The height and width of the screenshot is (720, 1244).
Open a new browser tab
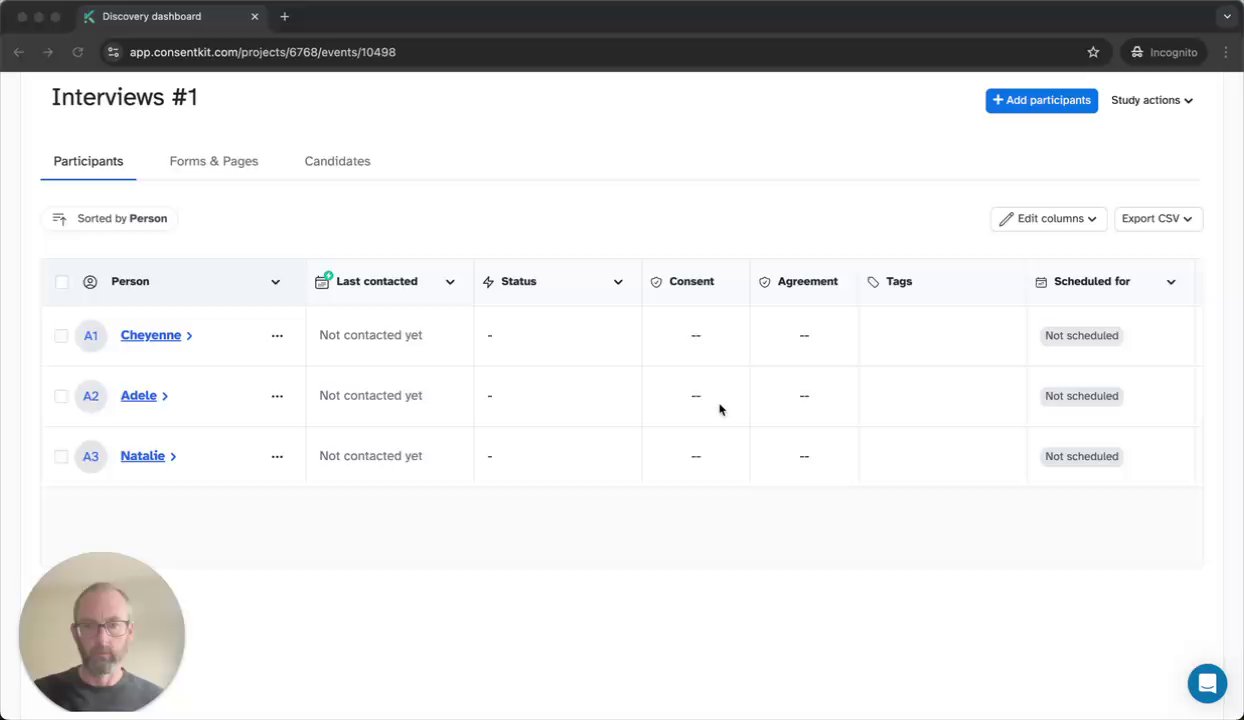click(x=284, y=17)
